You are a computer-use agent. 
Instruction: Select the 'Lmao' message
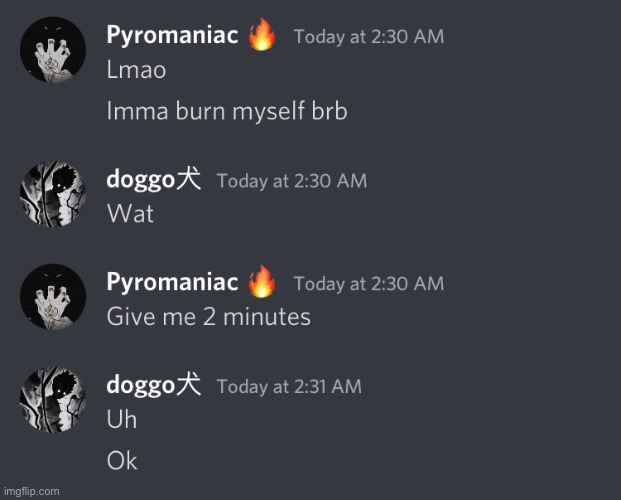[x=136, y=70]
